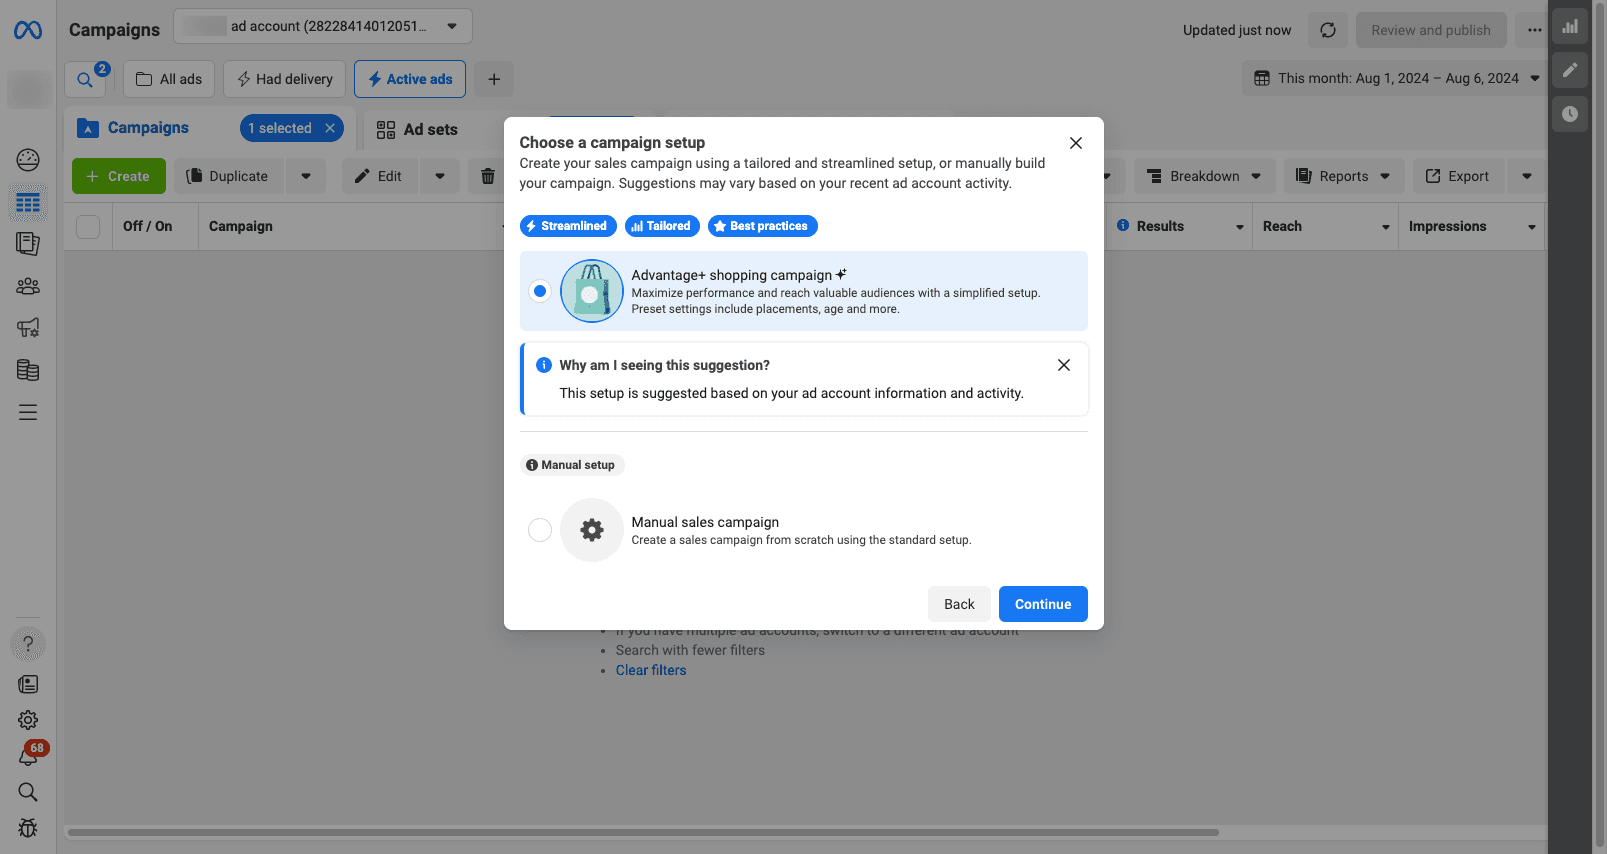Dismiss the 'Why am I seeing this suggestion' notice
Screen dimensions: 1607x854
pyautogui.click(x=1063, y=365)
